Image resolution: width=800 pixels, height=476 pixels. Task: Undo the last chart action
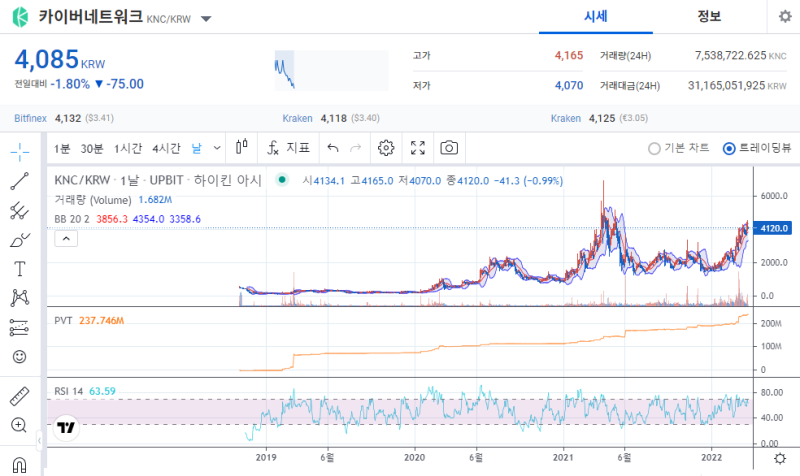click(333, 148)
